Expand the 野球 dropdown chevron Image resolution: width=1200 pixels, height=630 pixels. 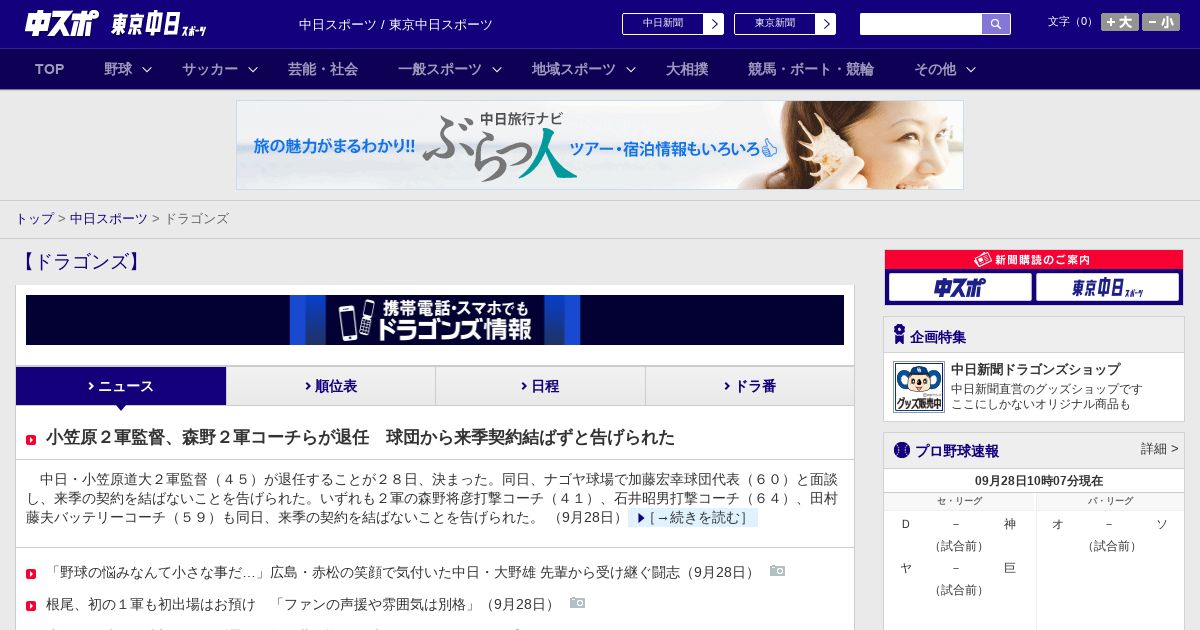tap(147, 69)
